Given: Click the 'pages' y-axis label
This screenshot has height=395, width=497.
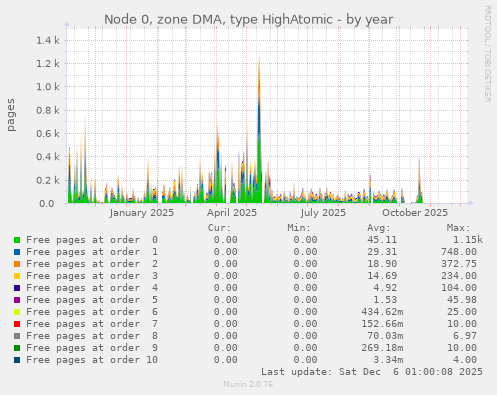Looking at the screenshot, I should 11,115.
